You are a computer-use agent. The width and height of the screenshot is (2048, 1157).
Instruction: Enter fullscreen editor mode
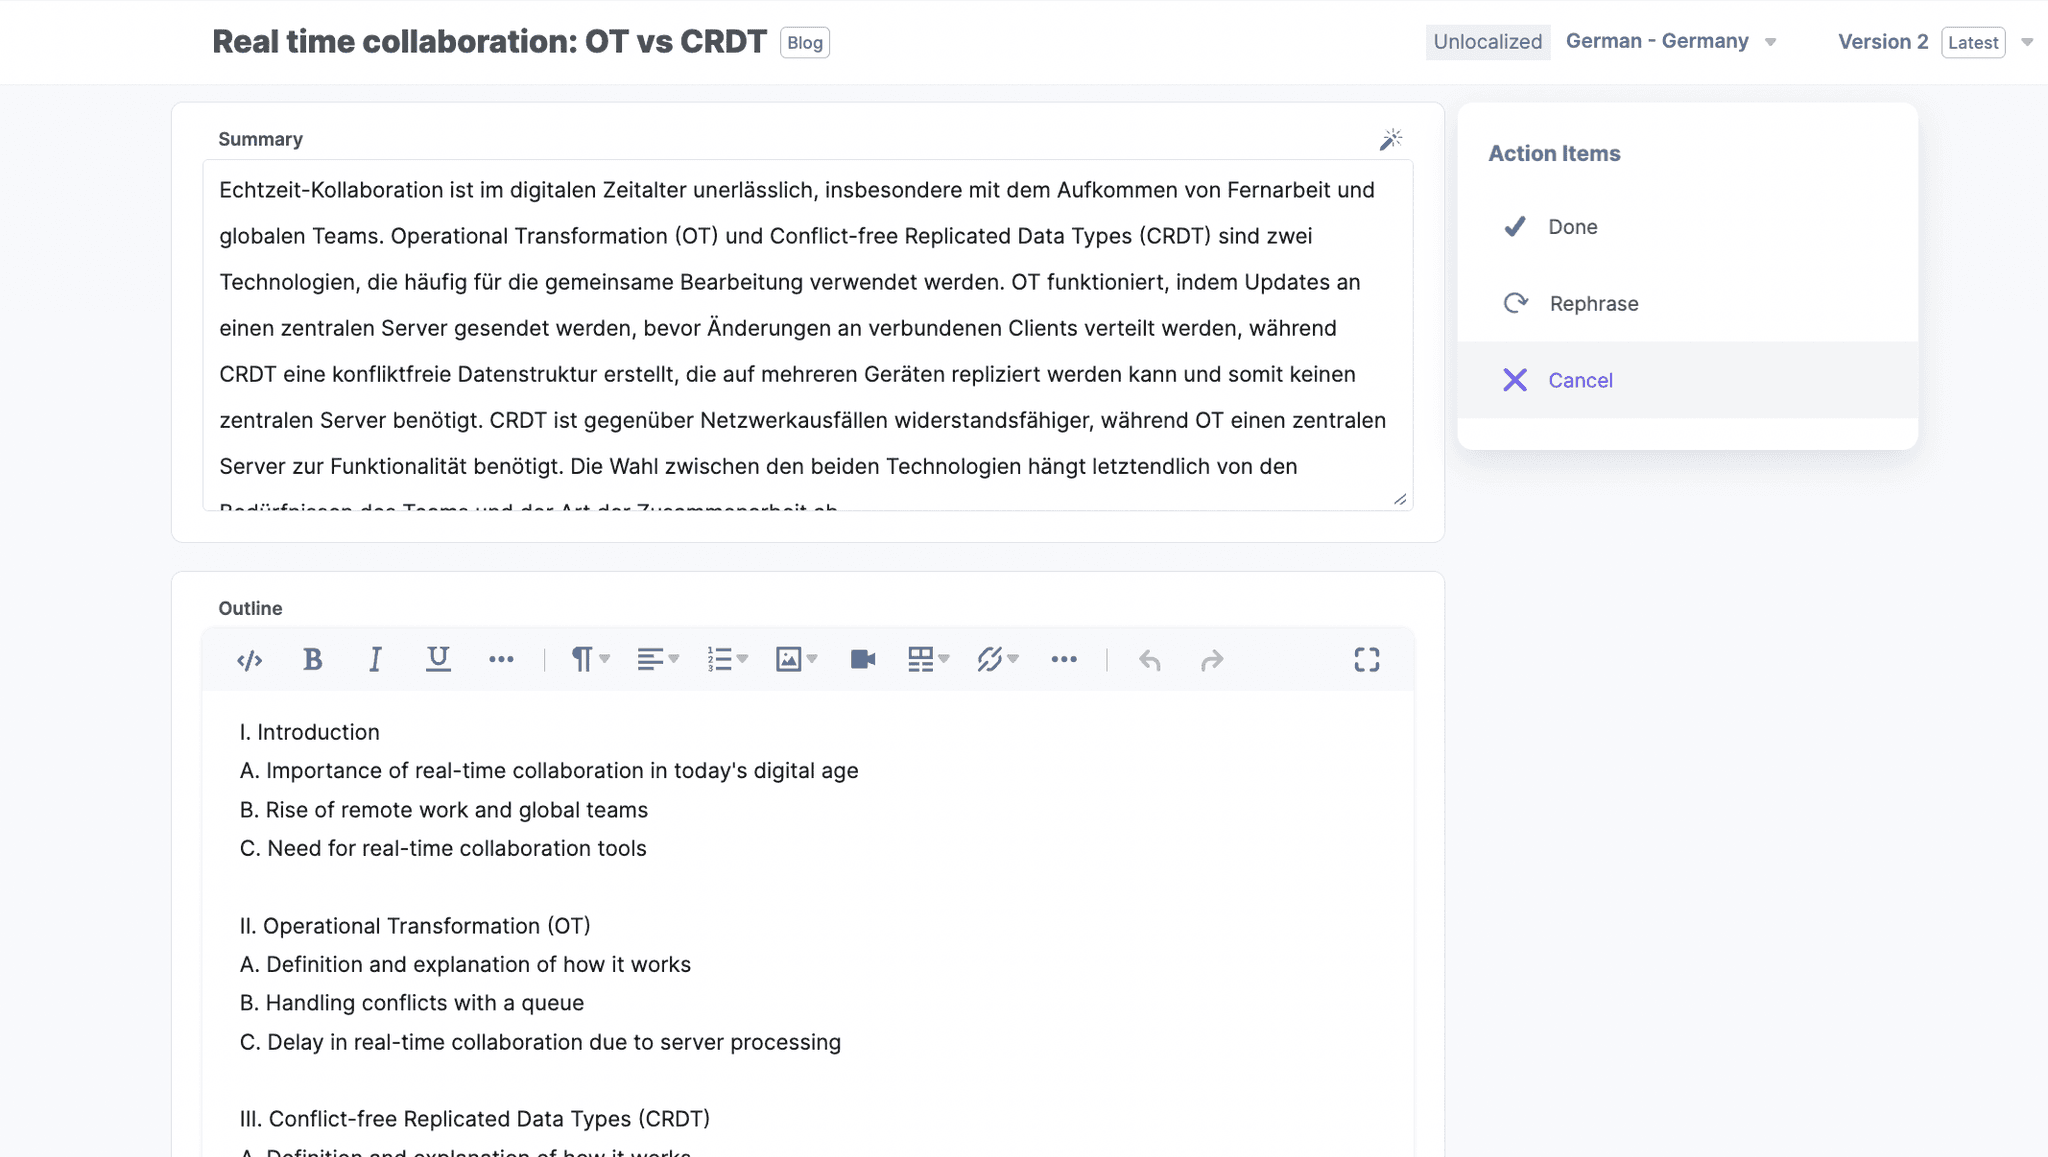pyautogui.click(x=1366, y=660)
